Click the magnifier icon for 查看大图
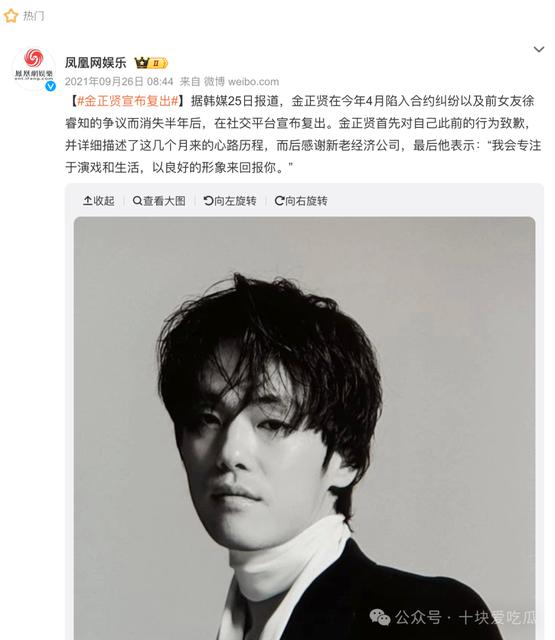This screenshot has width=555, height=640. [137, 201]
